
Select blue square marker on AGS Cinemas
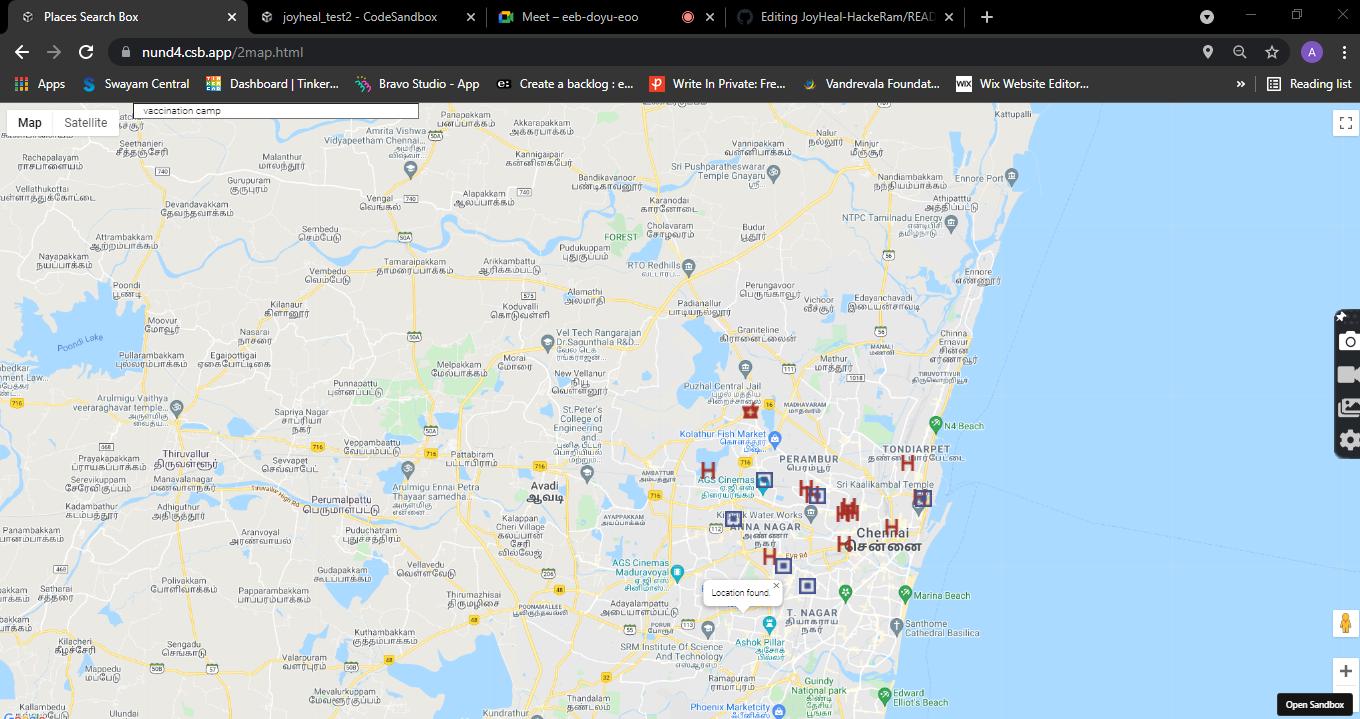764,481
